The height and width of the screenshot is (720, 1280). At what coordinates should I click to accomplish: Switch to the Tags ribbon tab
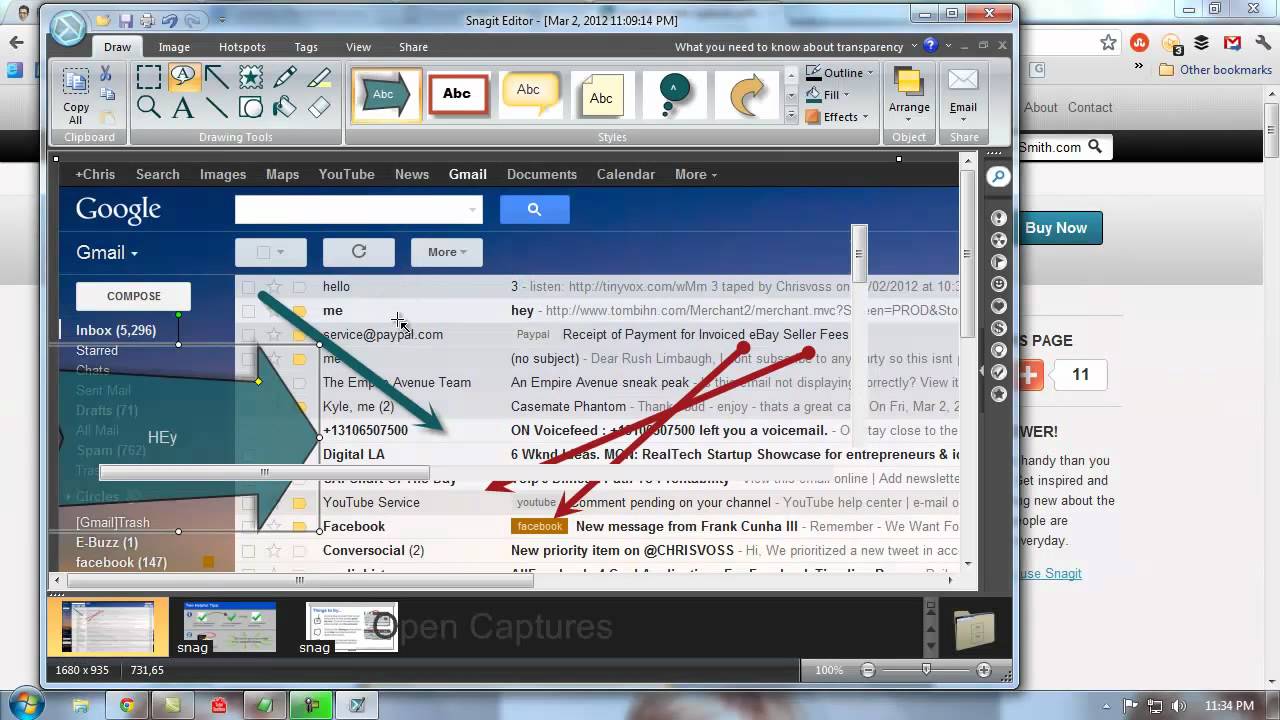click(306, 47)
